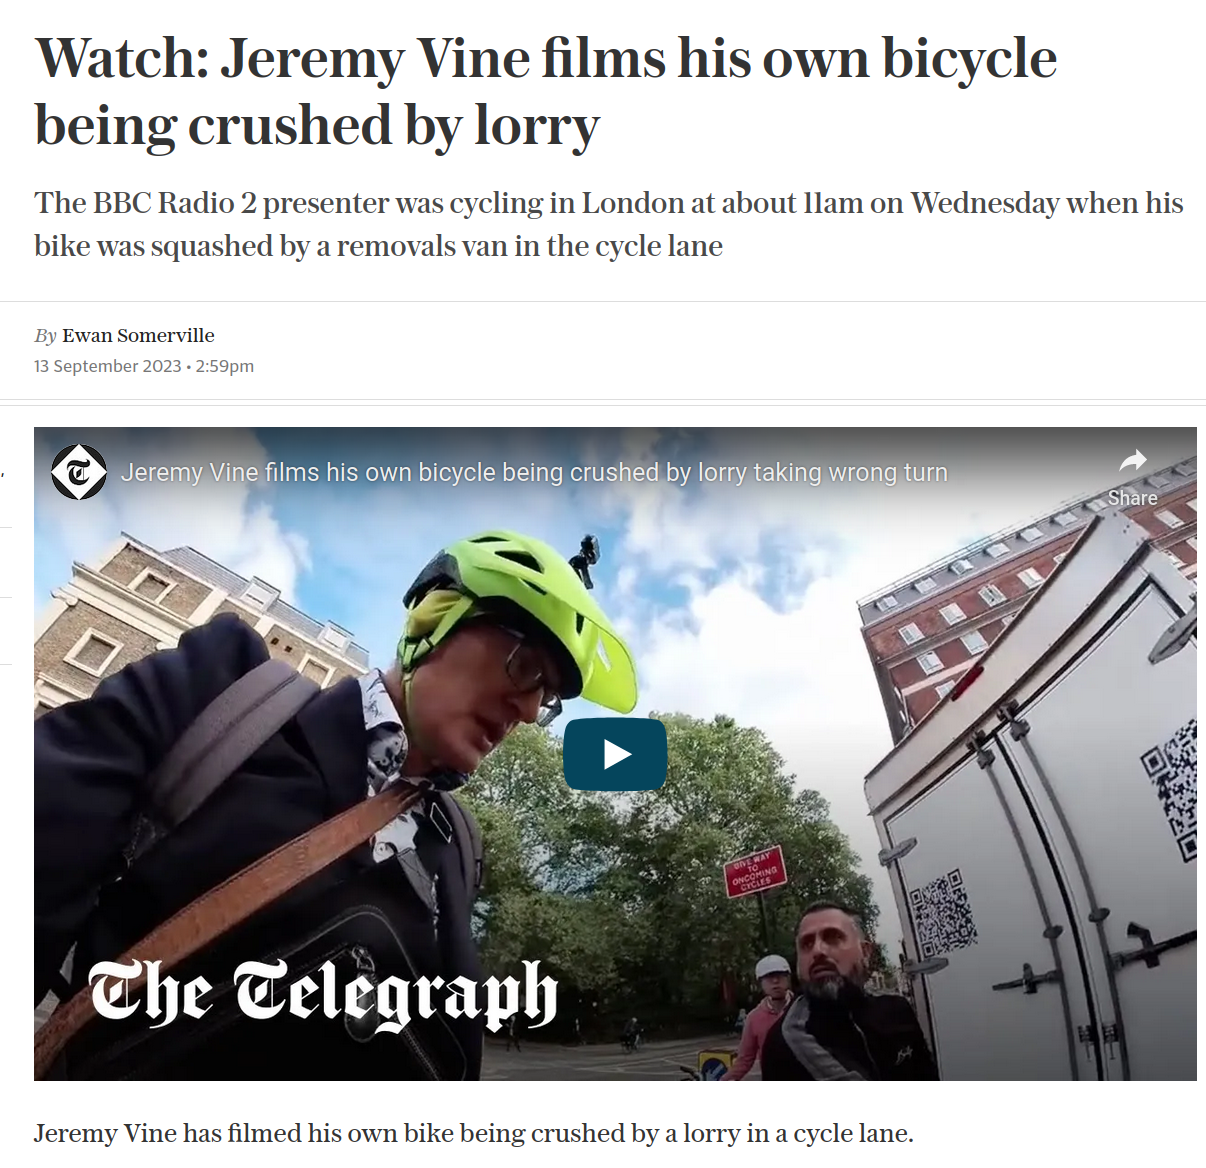Click the share arrow icon on video
The image size is (1206, 1168).
1133,461
